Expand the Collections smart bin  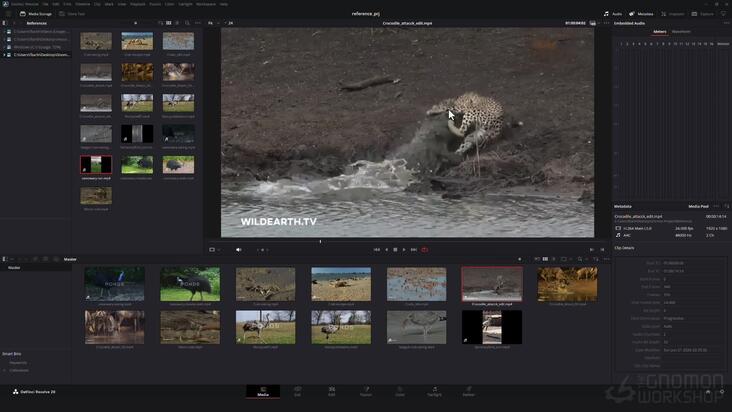pyautogui.click(x=5, y=370)
